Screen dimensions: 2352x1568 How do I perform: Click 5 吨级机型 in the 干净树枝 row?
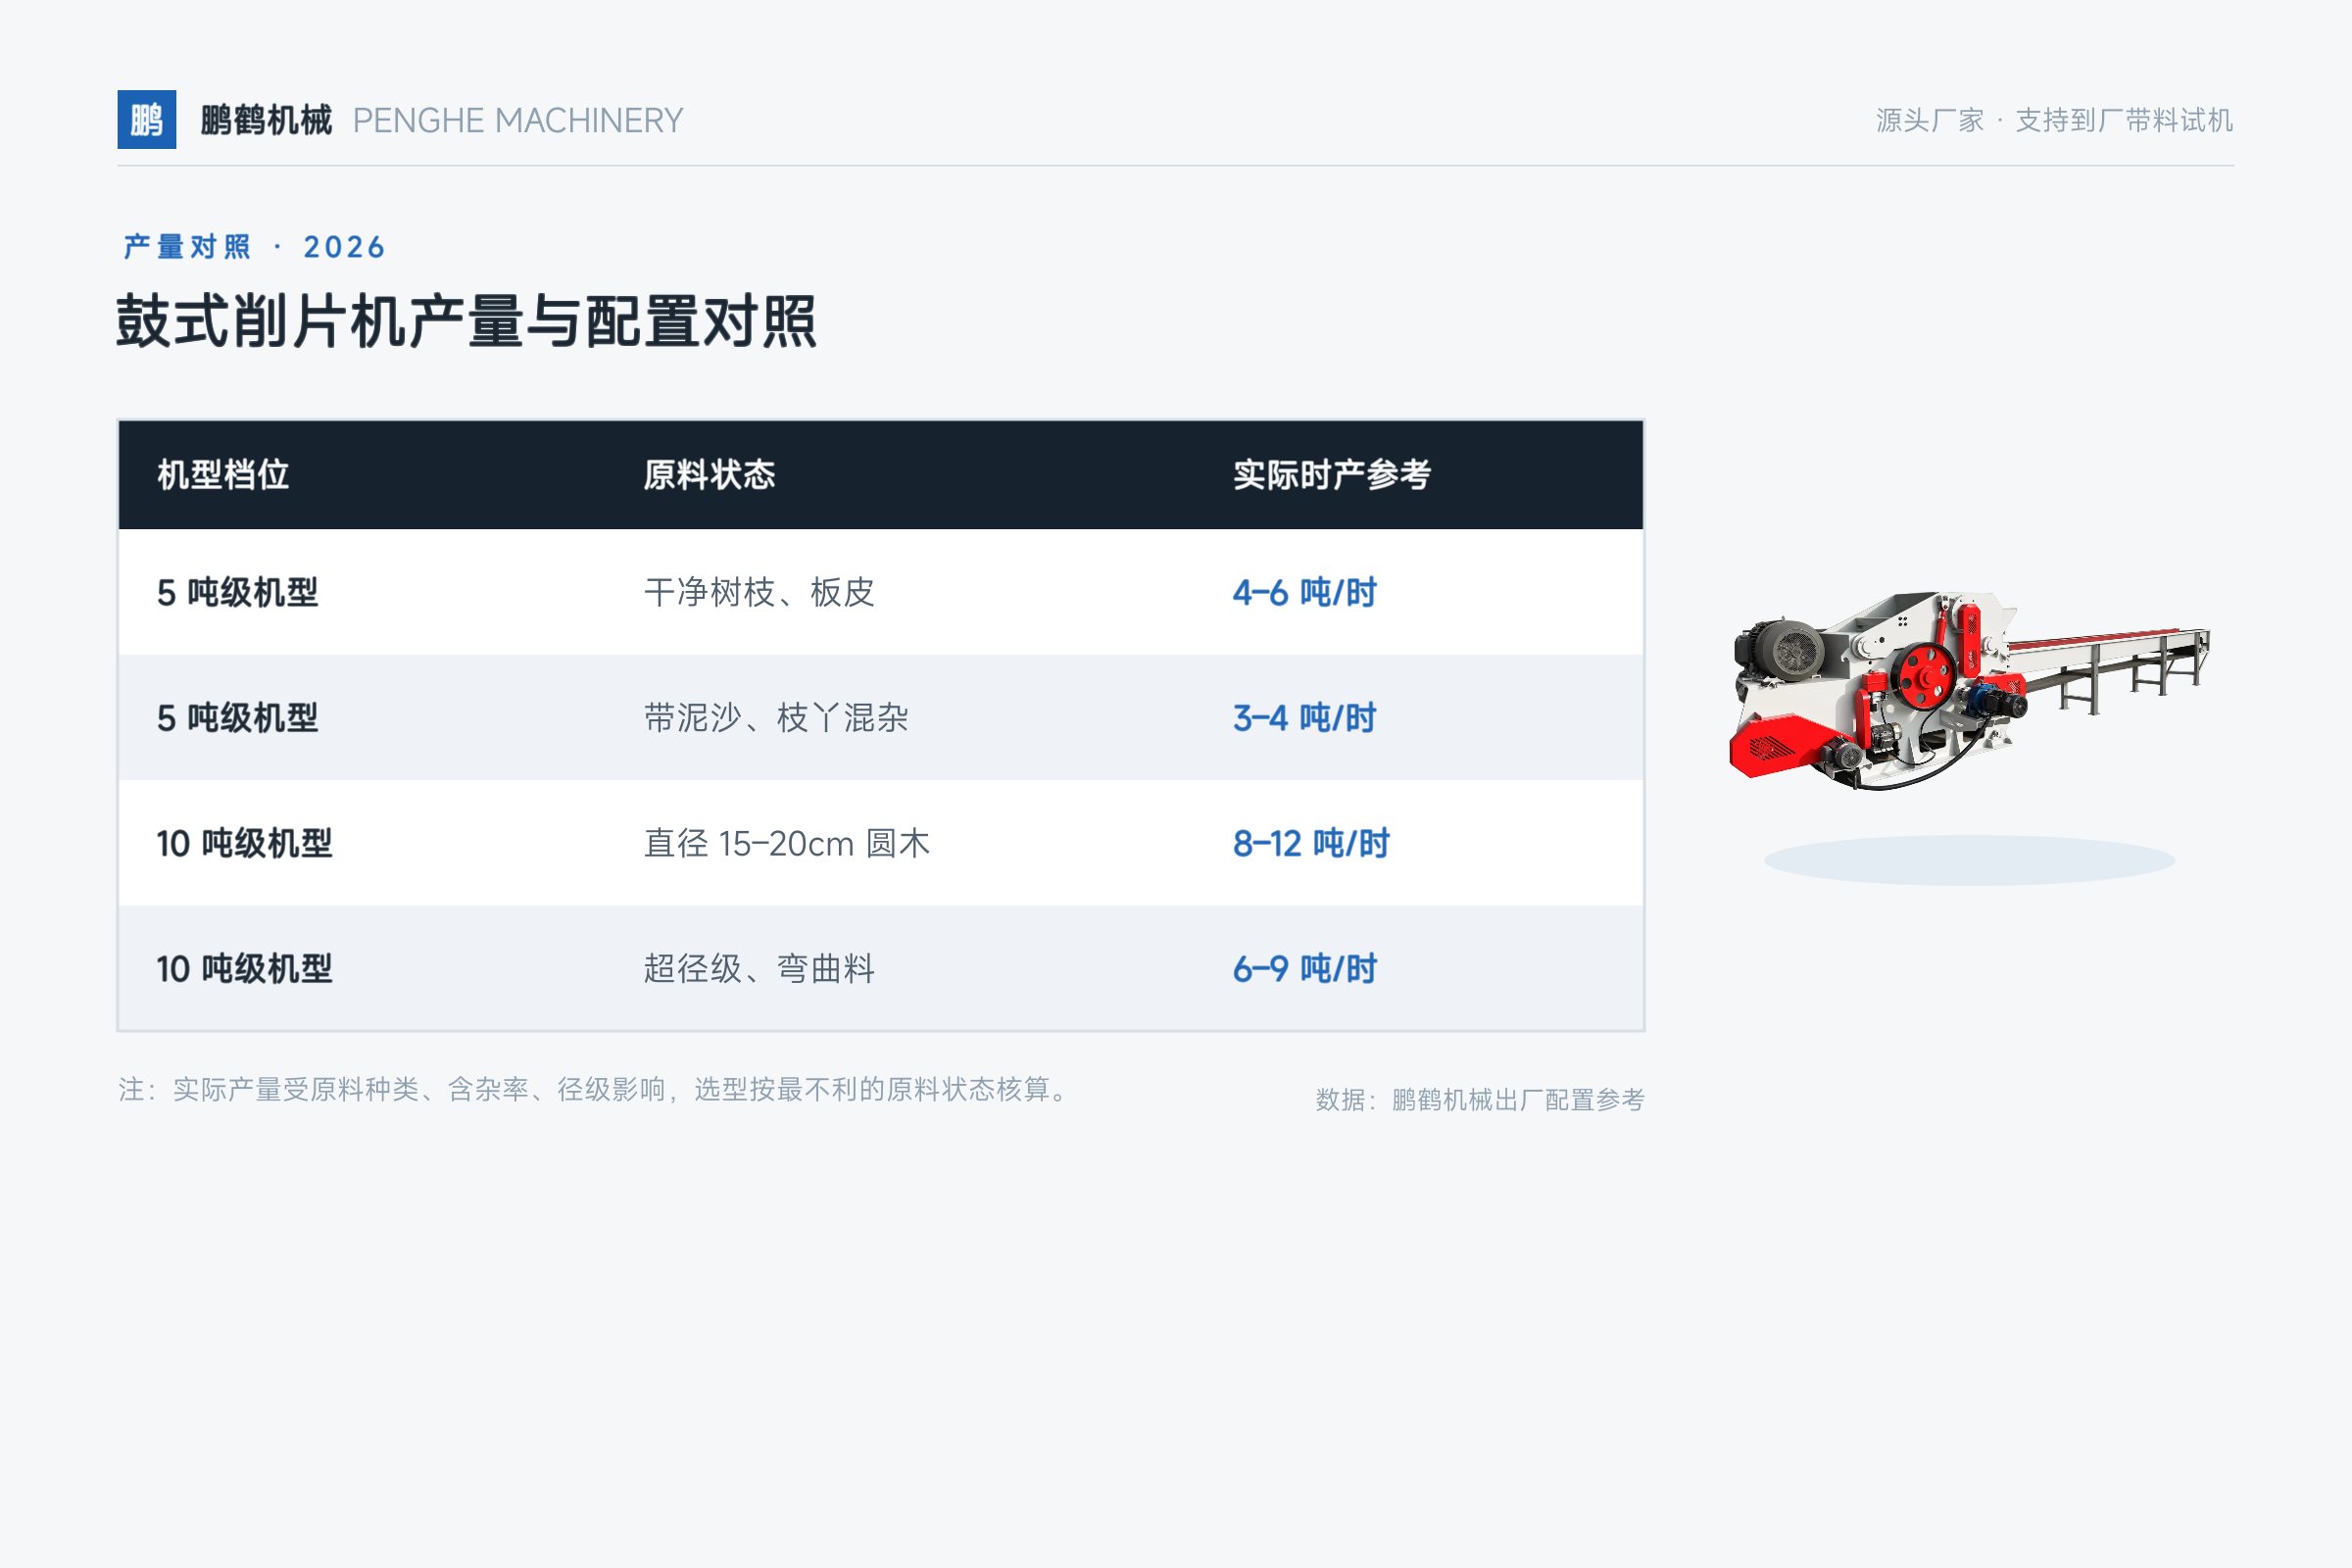tap(238, 593)
